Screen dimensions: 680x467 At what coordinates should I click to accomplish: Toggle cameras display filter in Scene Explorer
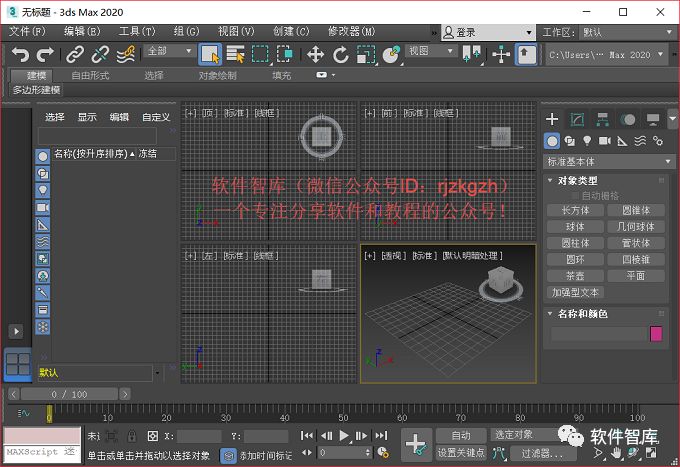[42, 207]
